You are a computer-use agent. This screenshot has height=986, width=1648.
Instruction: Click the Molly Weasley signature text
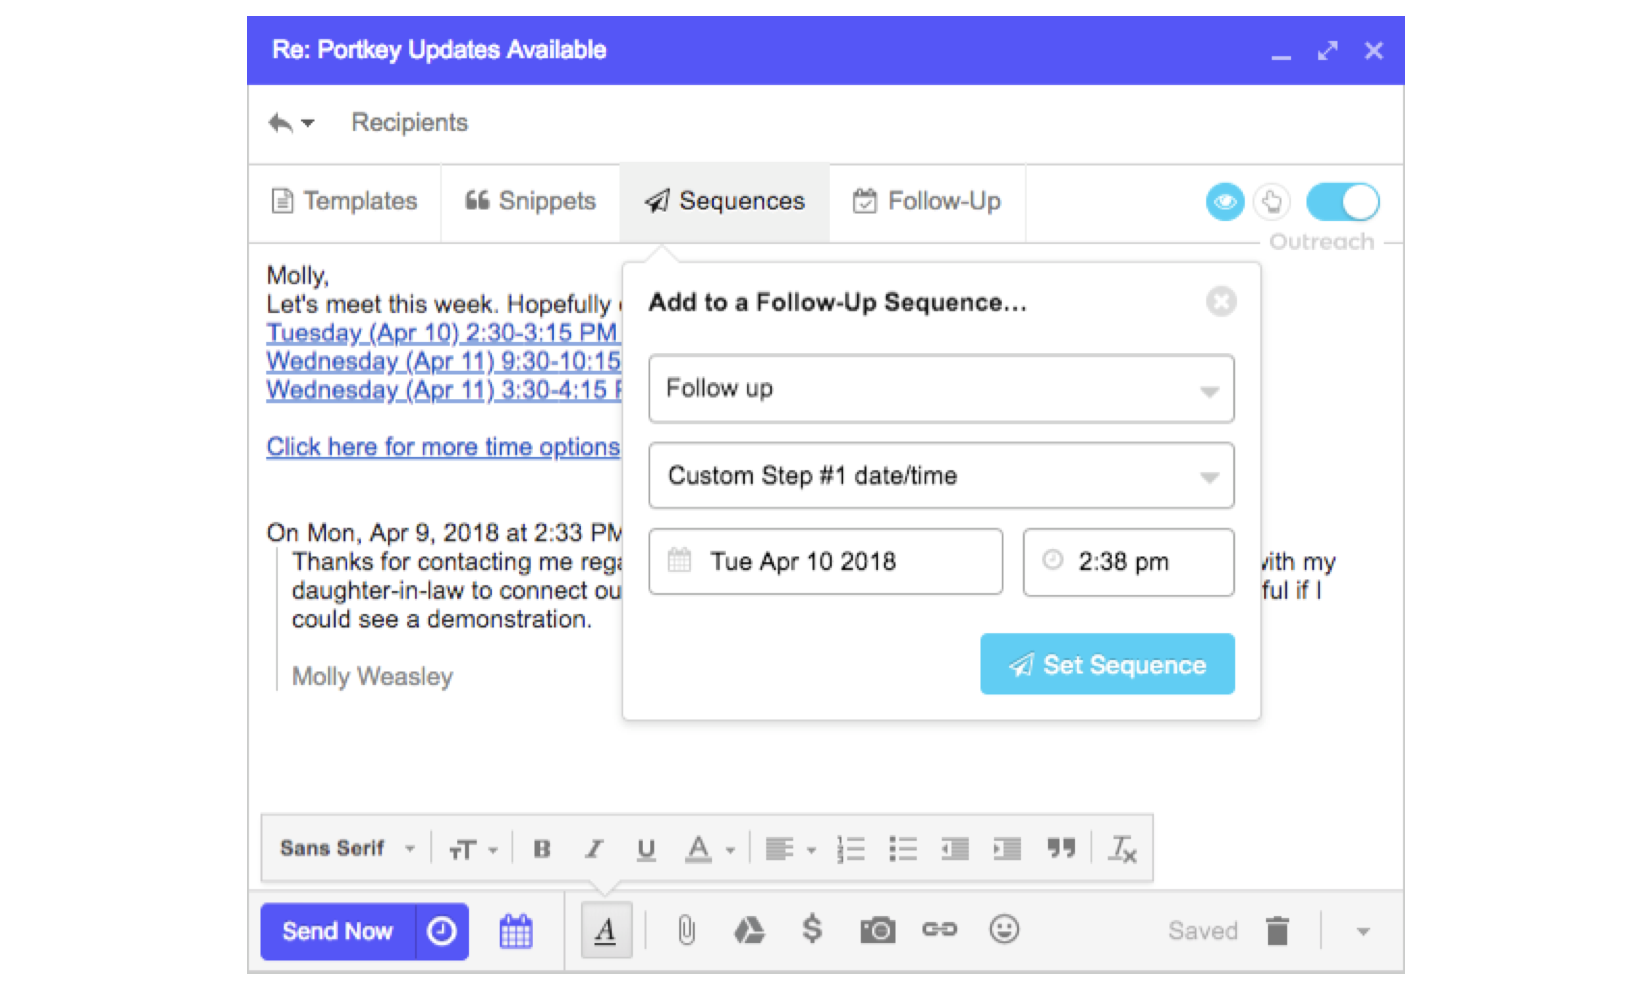pyautogui.click(x=372, y=677)
